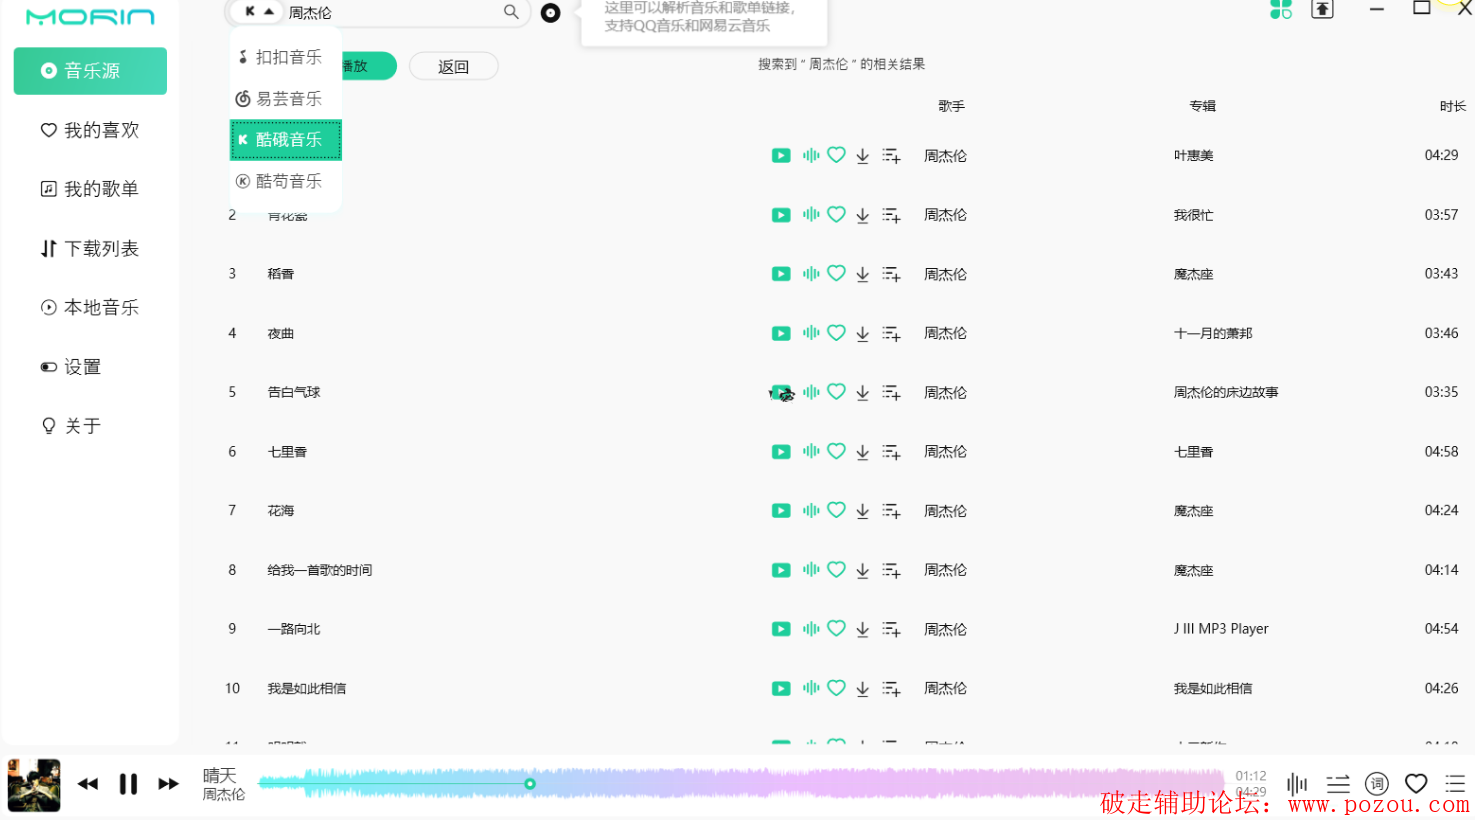1475x820 pixels.
Task: Click the green 播放 button
Action: (x=368, y=66)
